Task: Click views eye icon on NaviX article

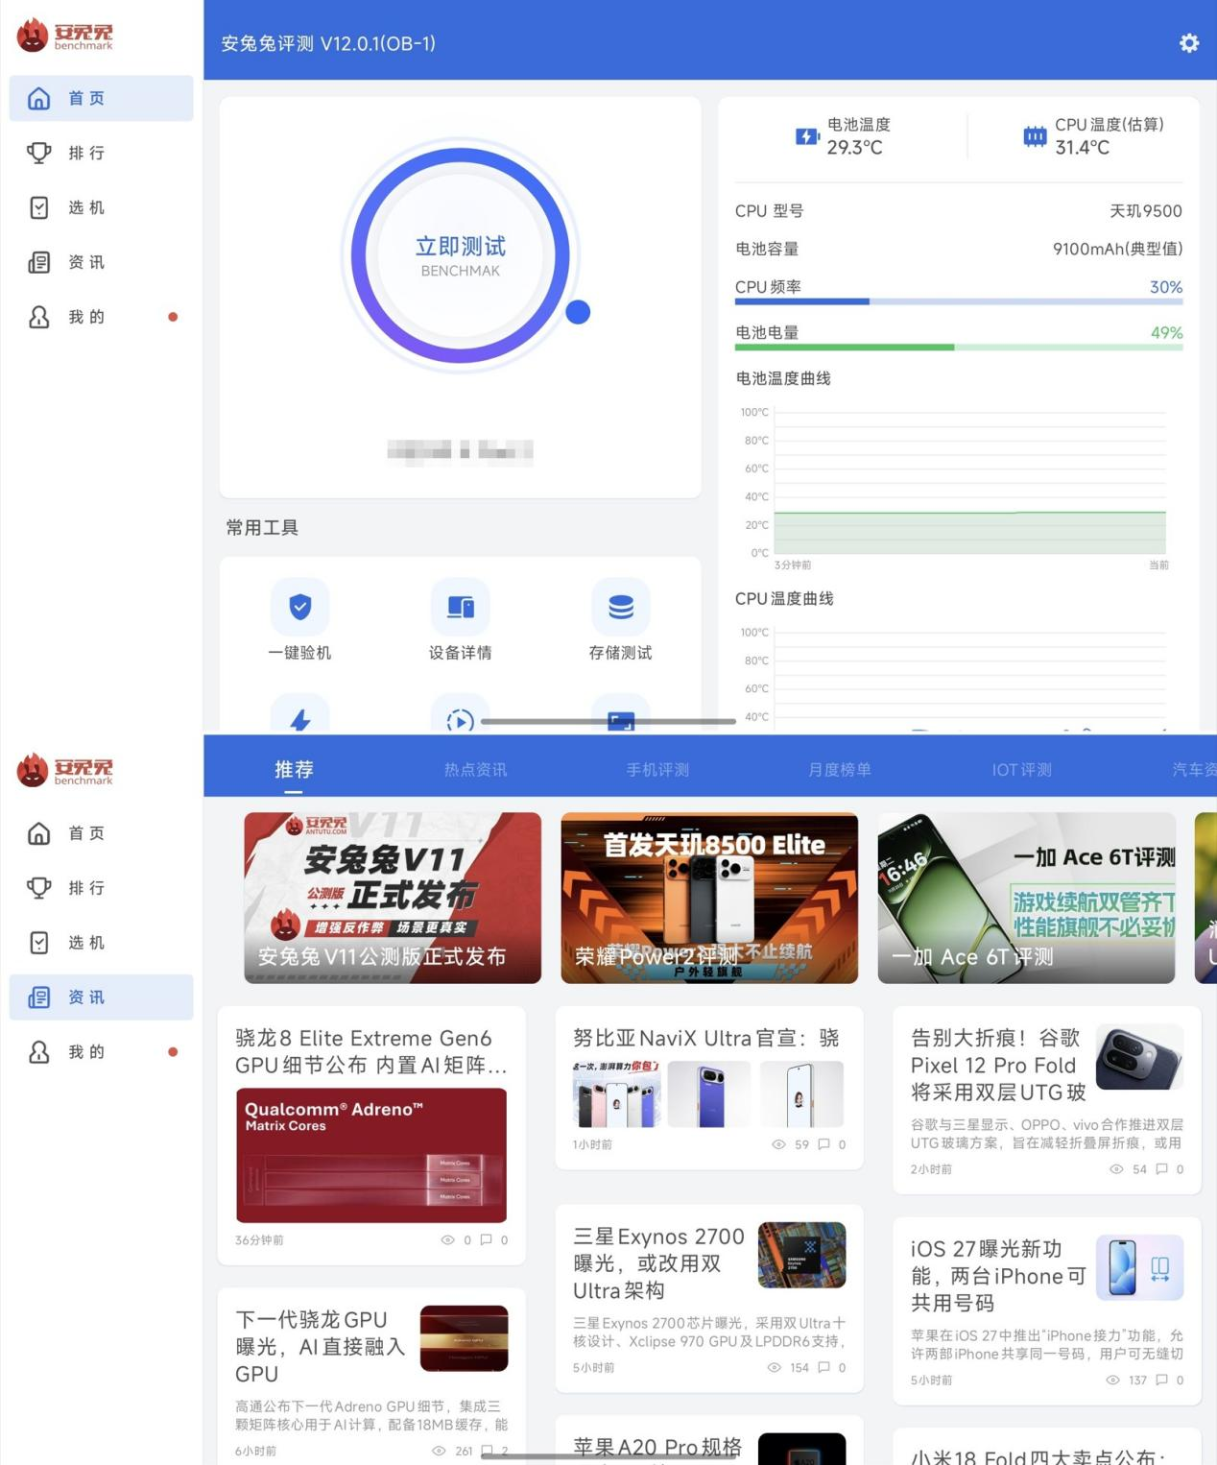Action: point(778,1144)
